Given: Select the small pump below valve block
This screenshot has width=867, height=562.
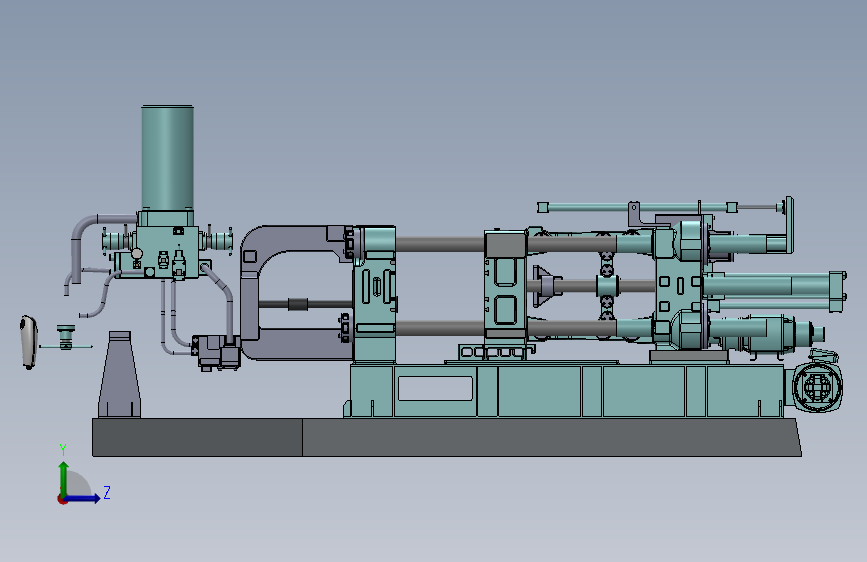Looking at the screenshot, I should (216, 352).
